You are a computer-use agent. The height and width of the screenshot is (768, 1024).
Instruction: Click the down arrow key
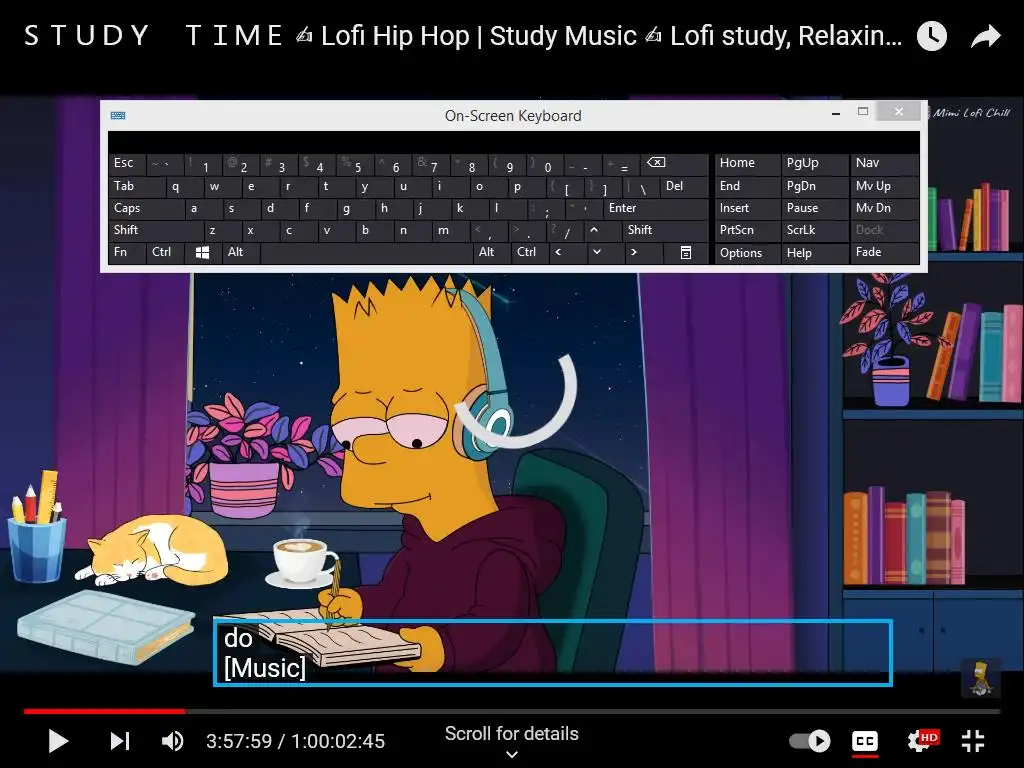[605, 253]
